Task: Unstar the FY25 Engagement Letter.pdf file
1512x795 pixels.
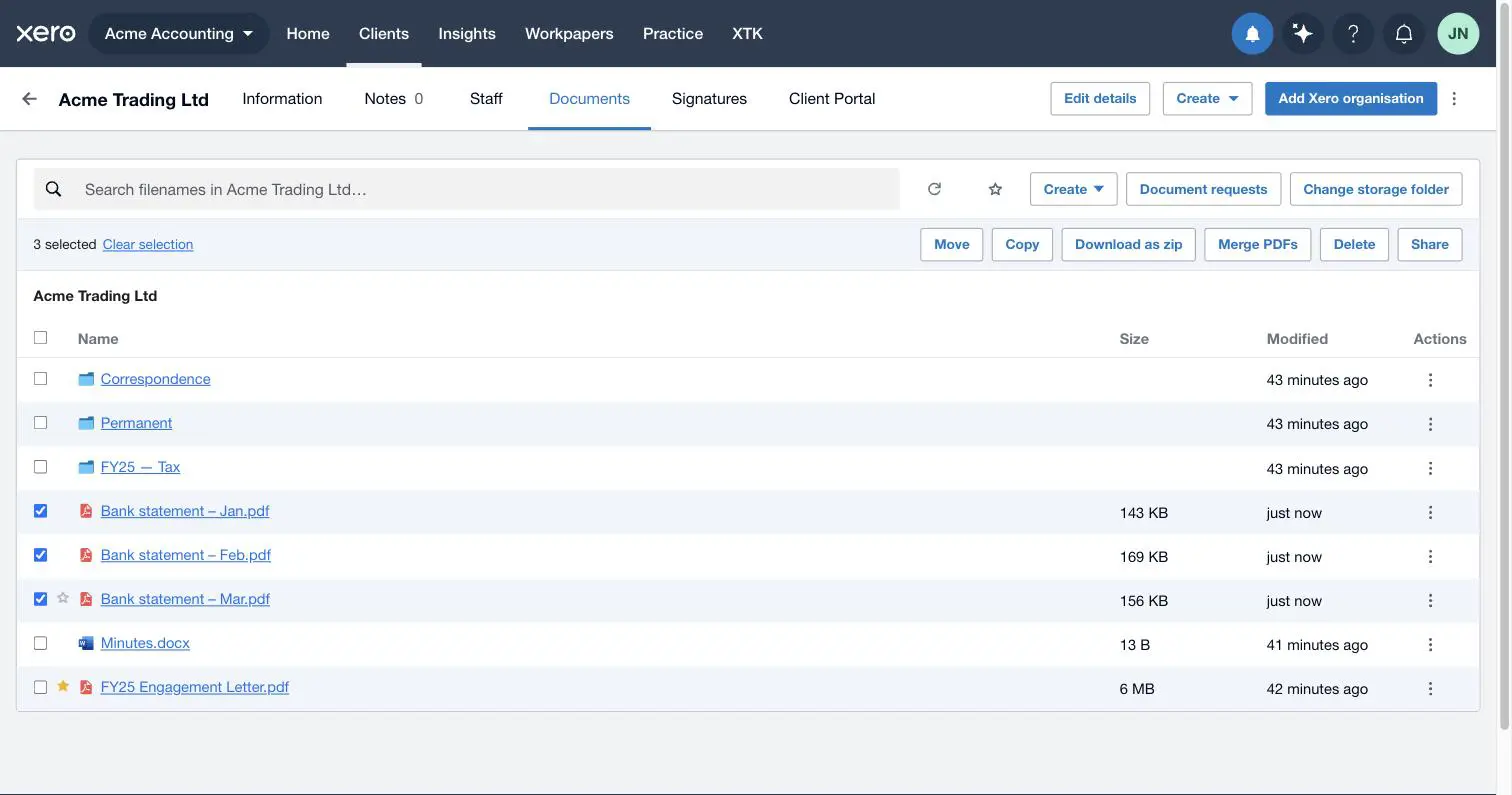Action: point(63,686)
